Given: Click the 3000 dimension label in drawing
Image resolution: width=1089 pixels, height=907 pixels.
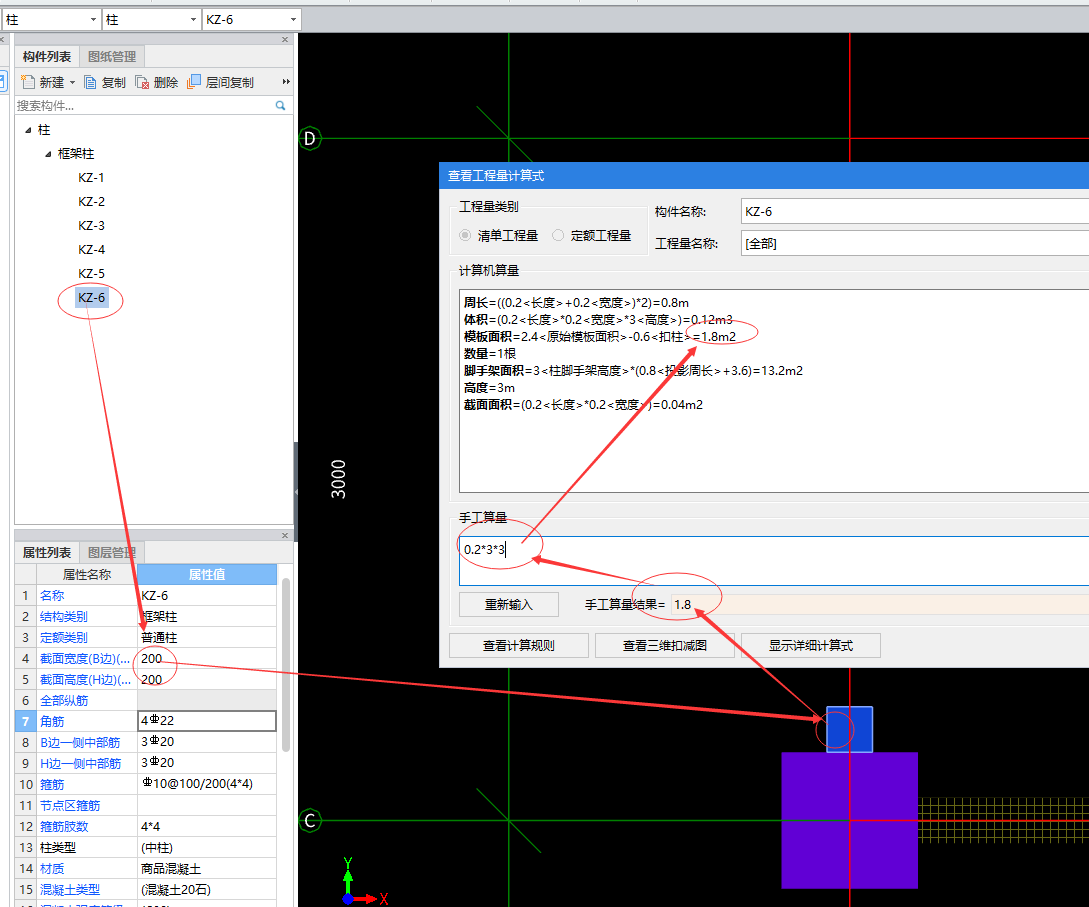Looking at the screenshot, I should point(338,479).
